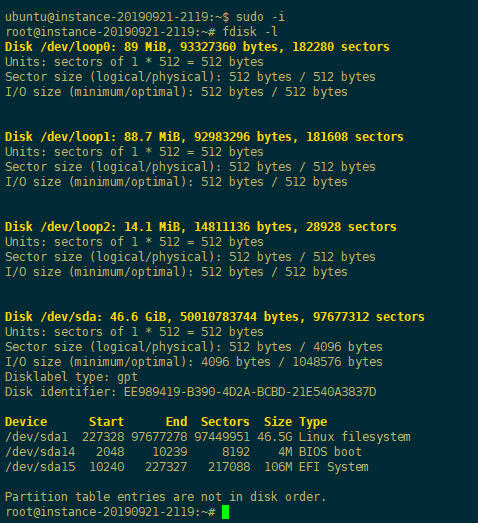Click the 'End' column header
The height and width of the screenshot is (523, 478).
pos(176,422)
